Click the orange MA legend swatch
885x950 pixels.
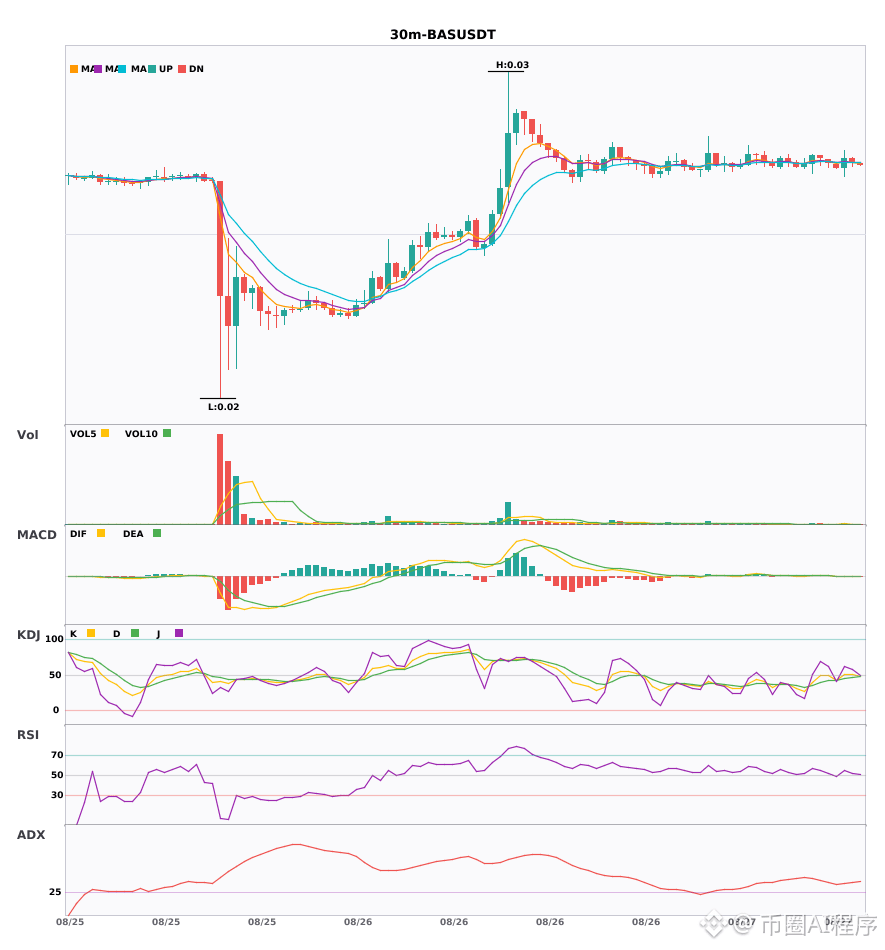click(74, 69)
